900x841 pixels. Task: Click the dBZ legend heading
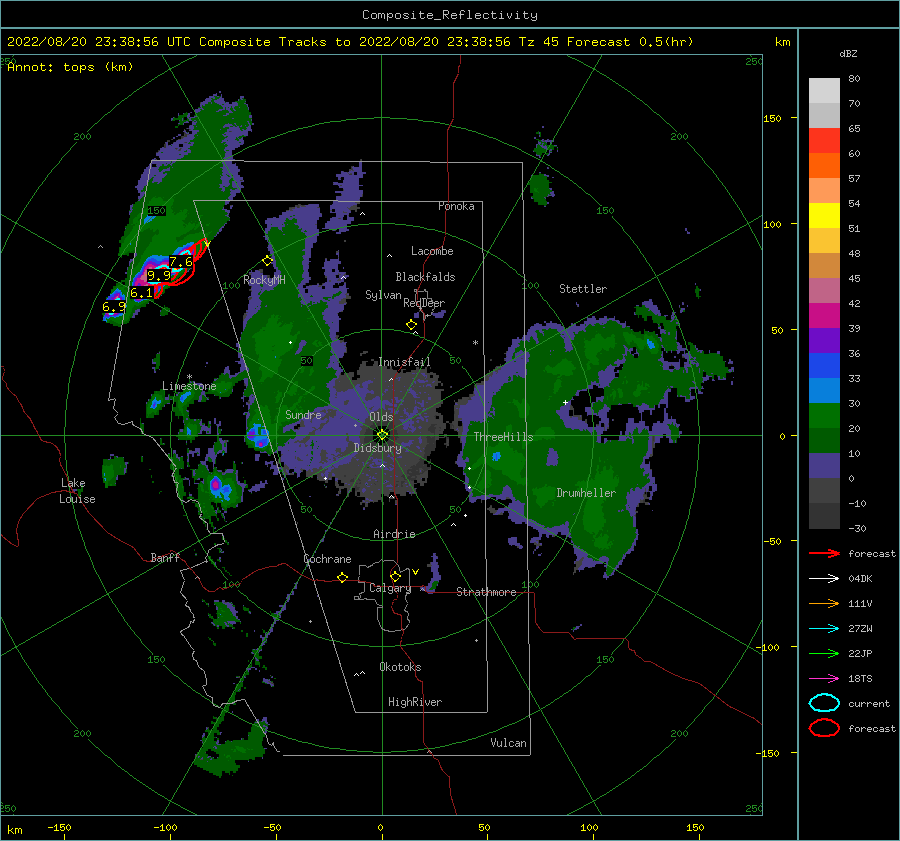tap(848, 54)
